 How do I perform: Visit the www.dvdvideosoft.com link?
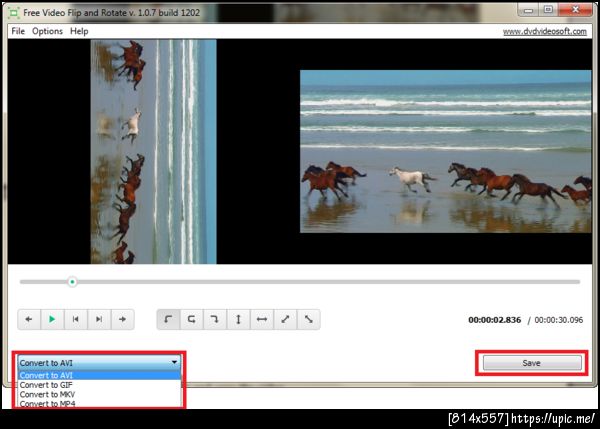545,31
